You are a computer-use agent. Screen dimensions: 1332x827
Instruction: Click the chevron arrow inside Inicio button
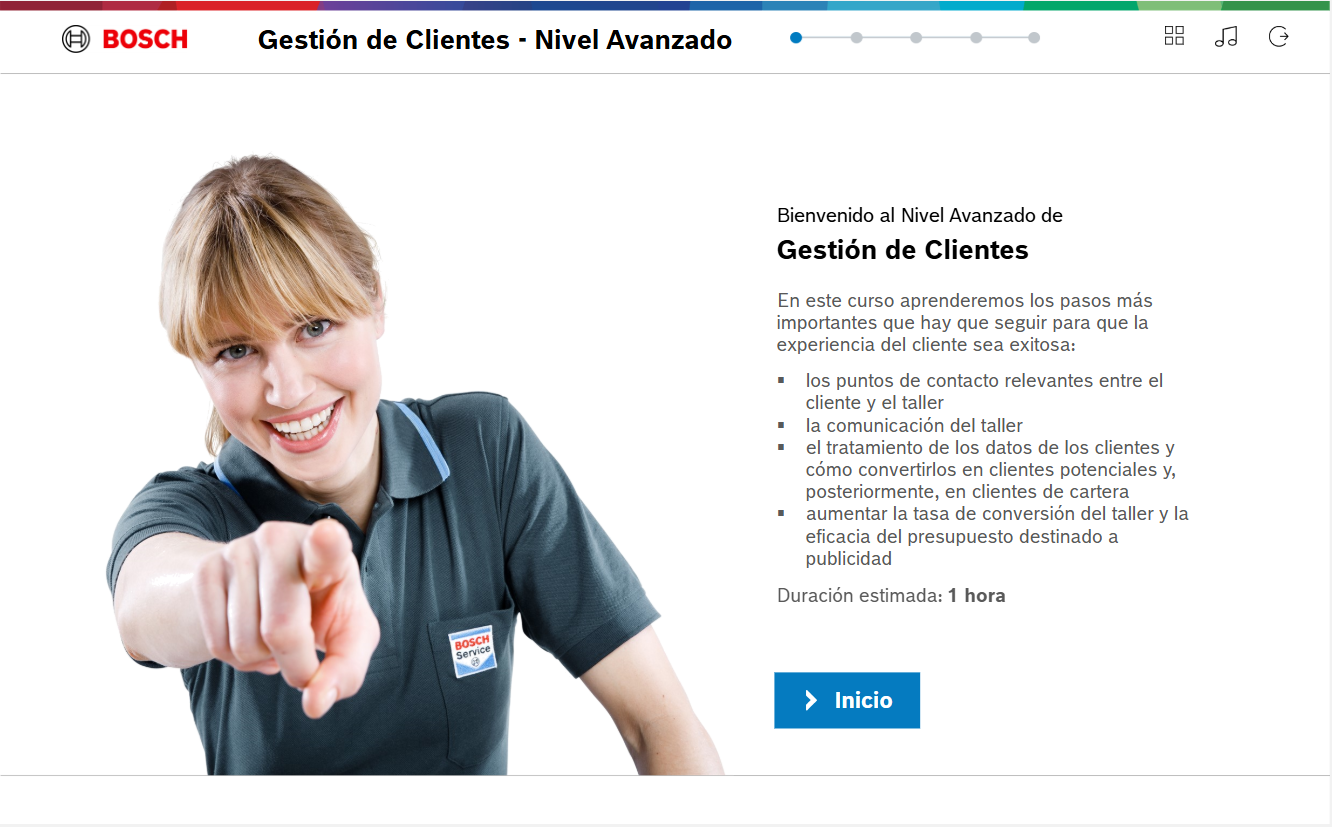click(x=811, y=700)
